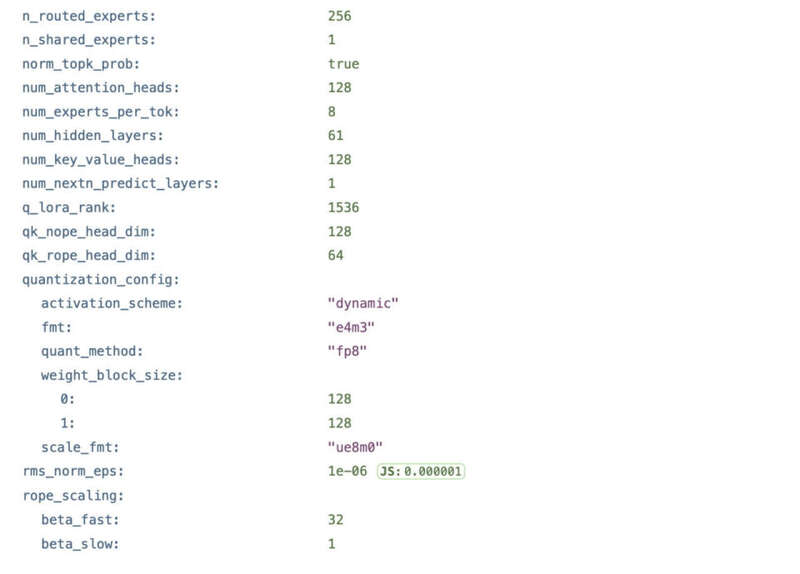This screenshot has height=574, width=800.
Task: Click the 1e-06 rms_norm_eps value
Action: 347,472
